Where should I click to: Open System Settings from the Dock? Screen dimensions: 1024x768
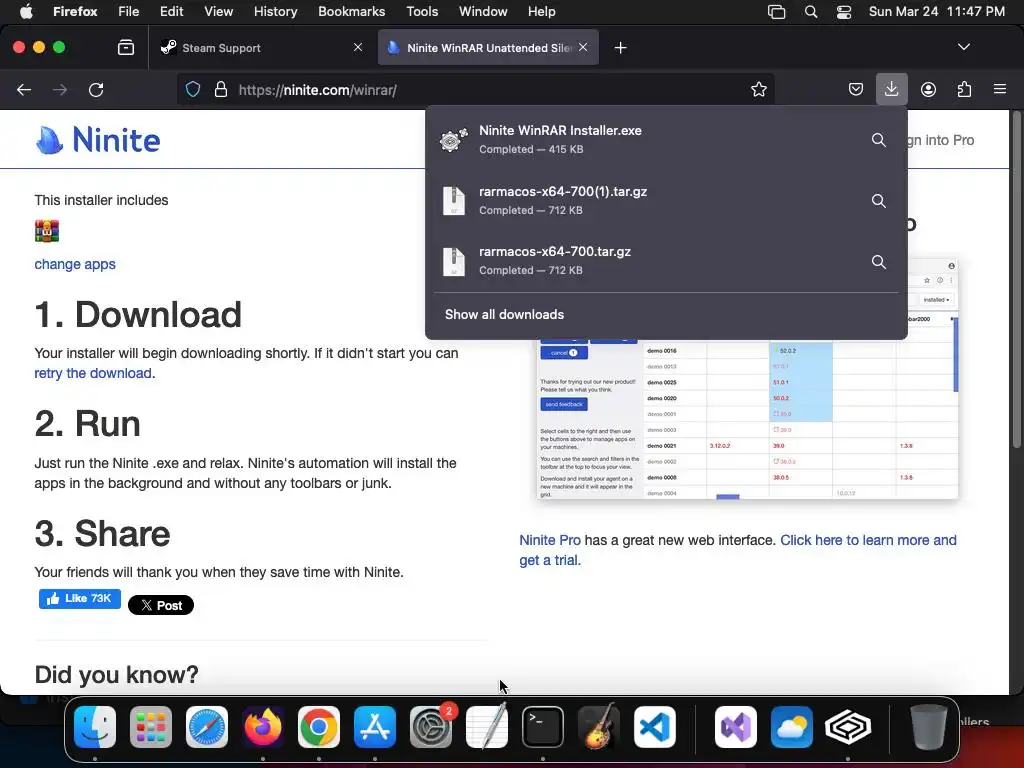click(x=431, y=727)
